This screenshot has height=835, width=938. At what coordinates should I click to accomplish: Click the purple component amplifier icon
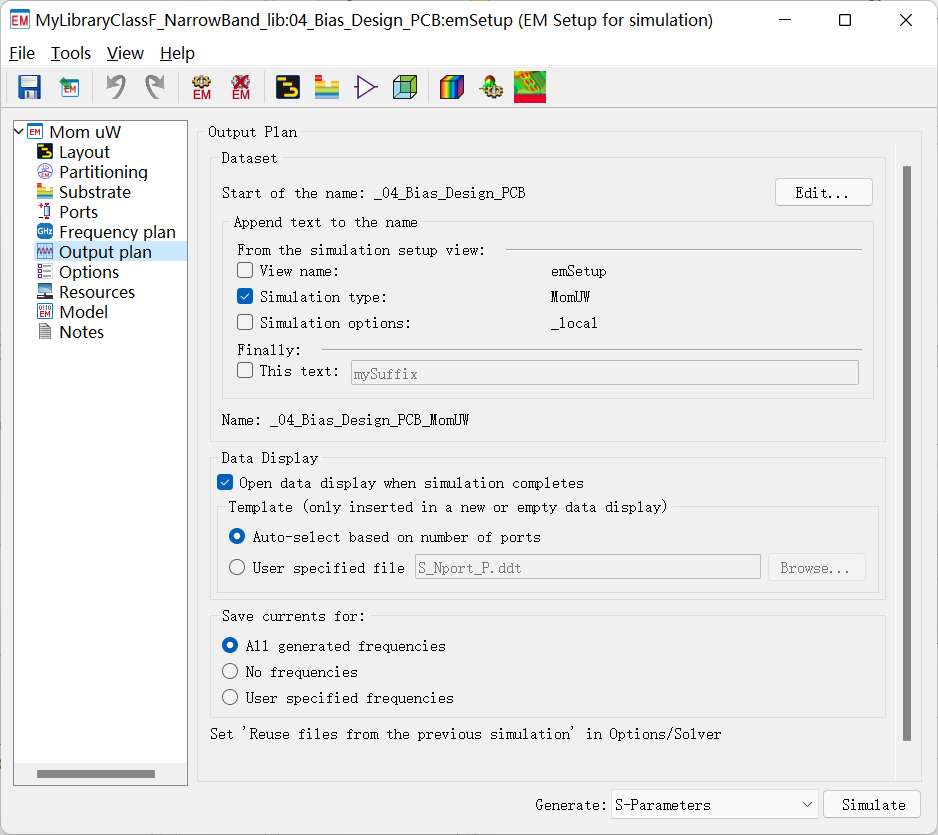[366, 87]
